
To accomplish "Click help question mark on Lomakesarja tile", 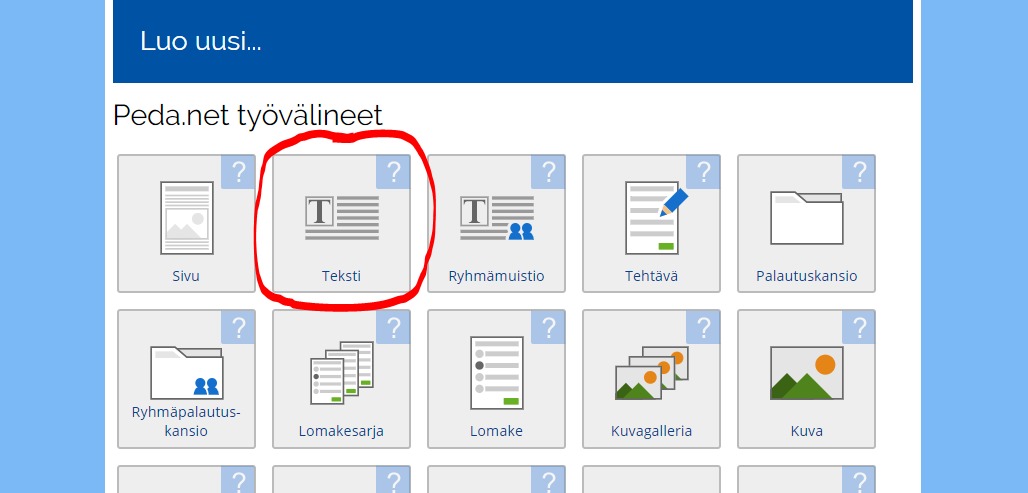I will coord(393,327).
